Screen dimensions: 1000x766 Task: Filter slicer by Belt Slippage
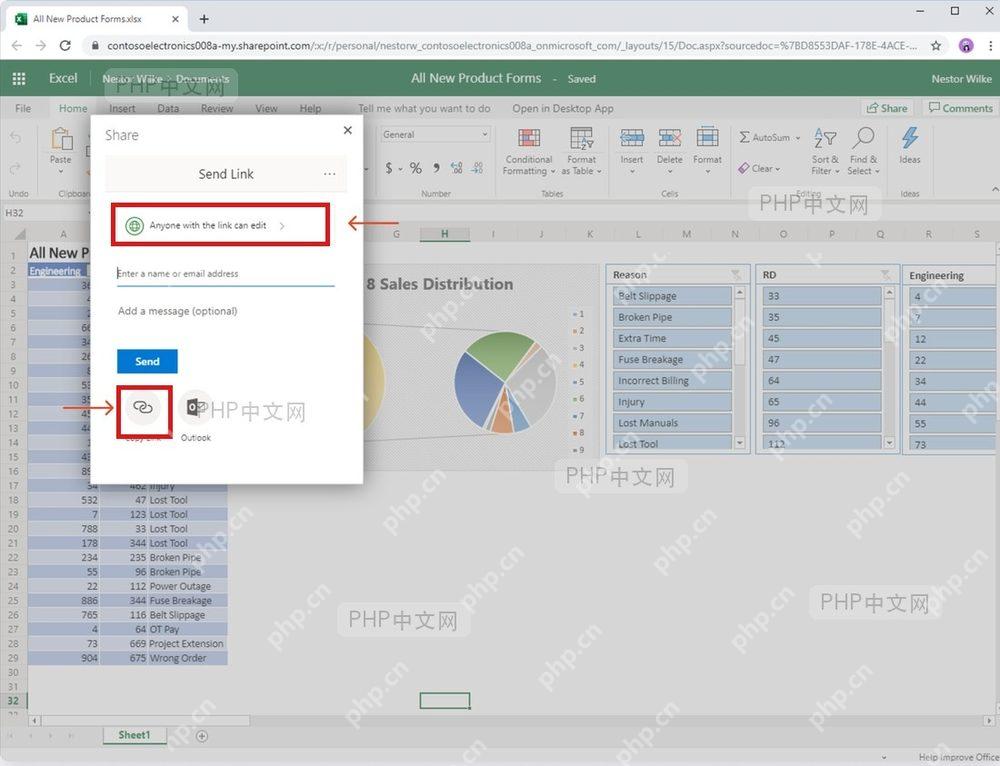[x=672, y=296]
